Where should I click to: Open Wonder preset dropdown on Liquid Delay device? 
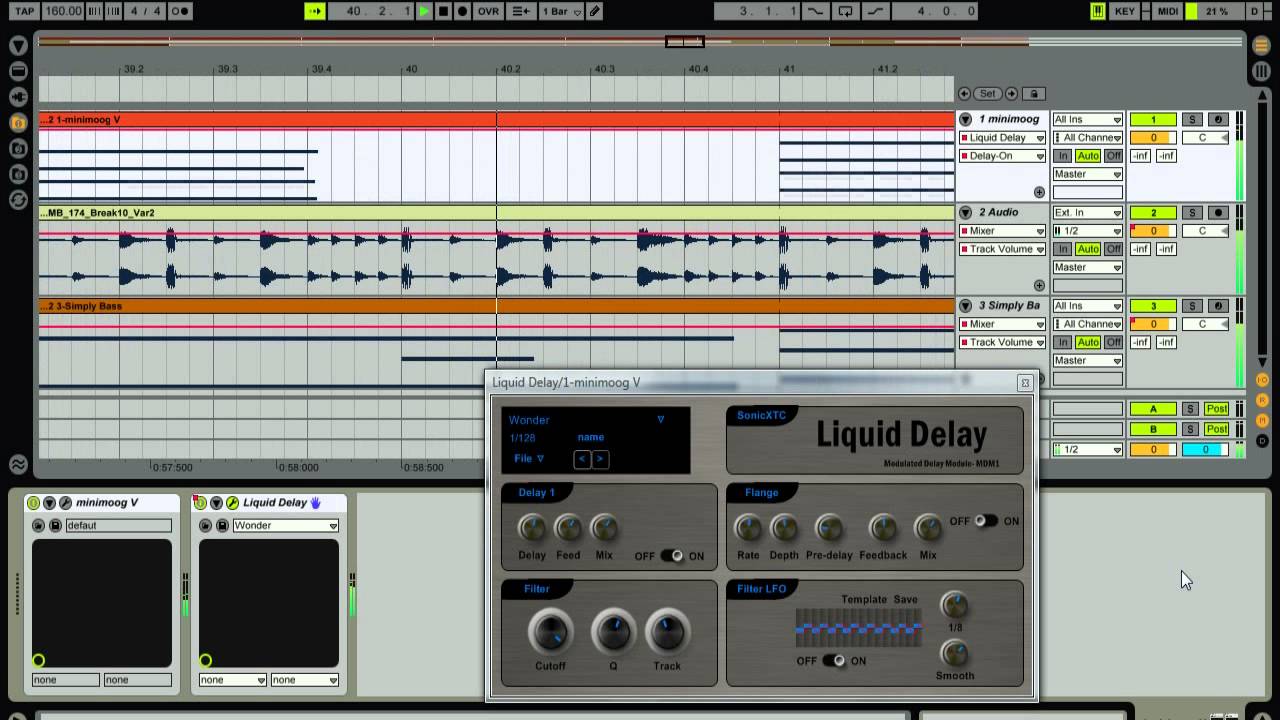tap(285, 526)
